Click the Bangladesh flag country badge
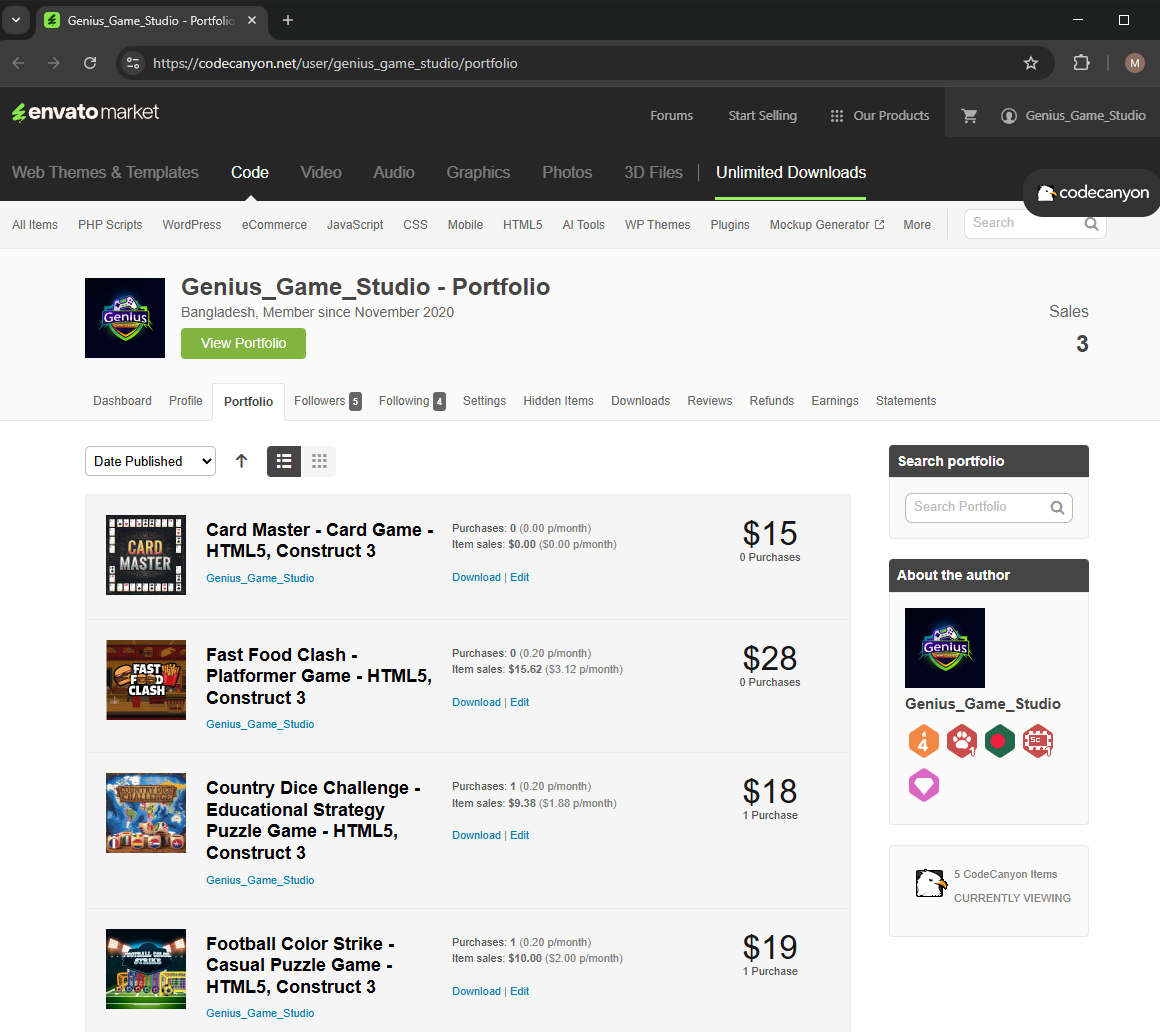This screenshot has height=1032, width=1160. pos(1000,741)
